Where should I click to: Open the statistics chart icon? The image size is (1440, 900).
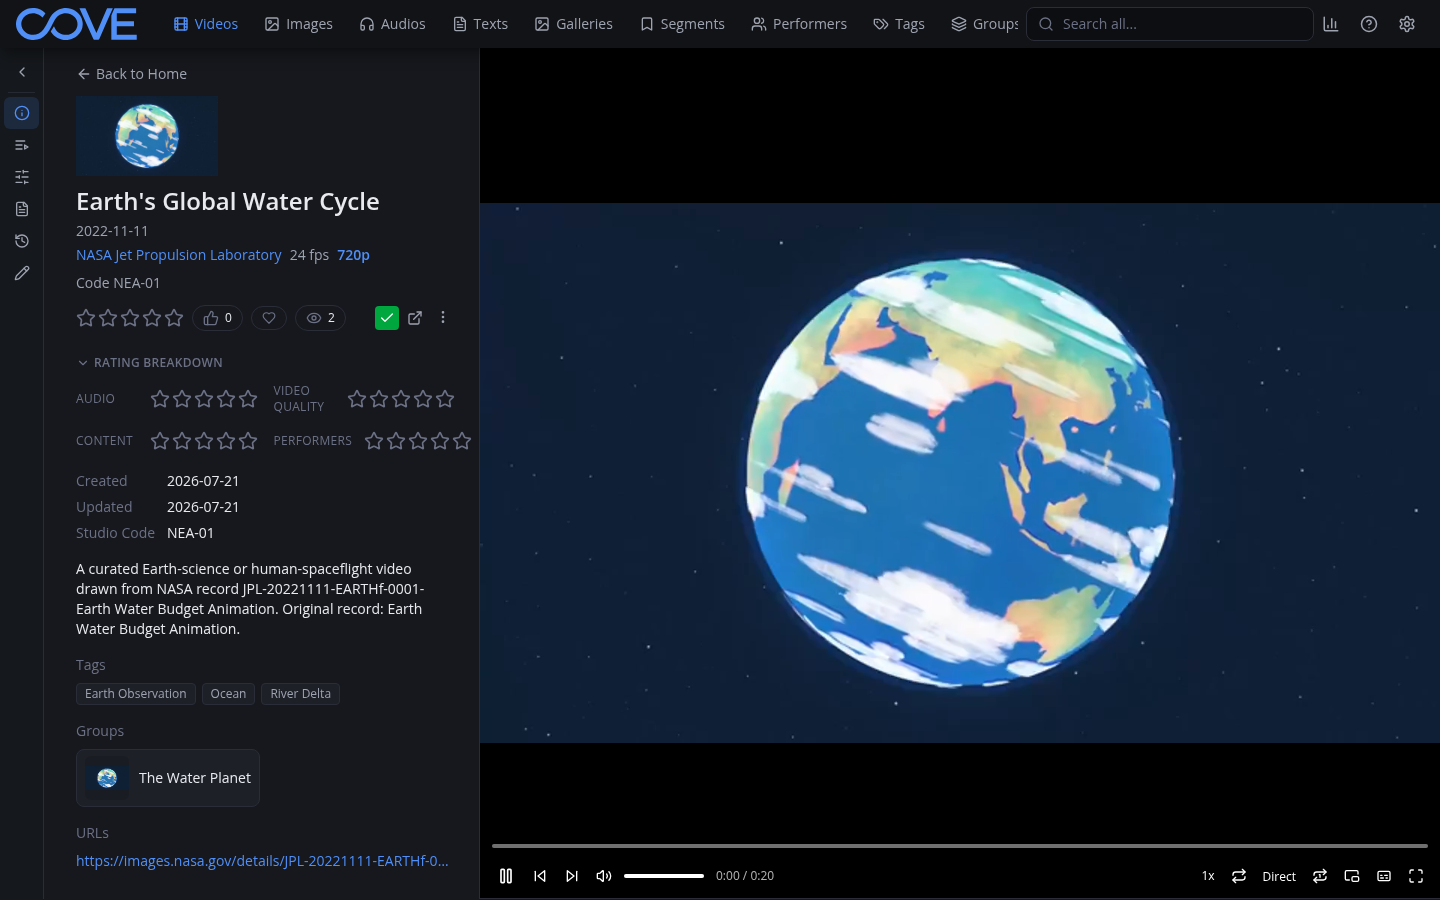click(x=1330, y=24)
